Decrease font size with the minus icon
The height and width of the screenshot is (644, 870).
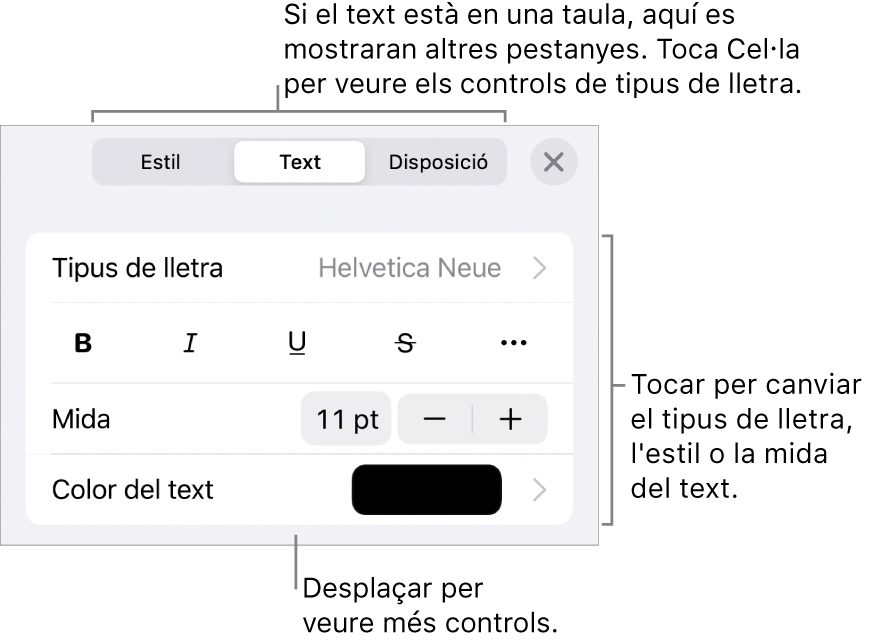434,419
